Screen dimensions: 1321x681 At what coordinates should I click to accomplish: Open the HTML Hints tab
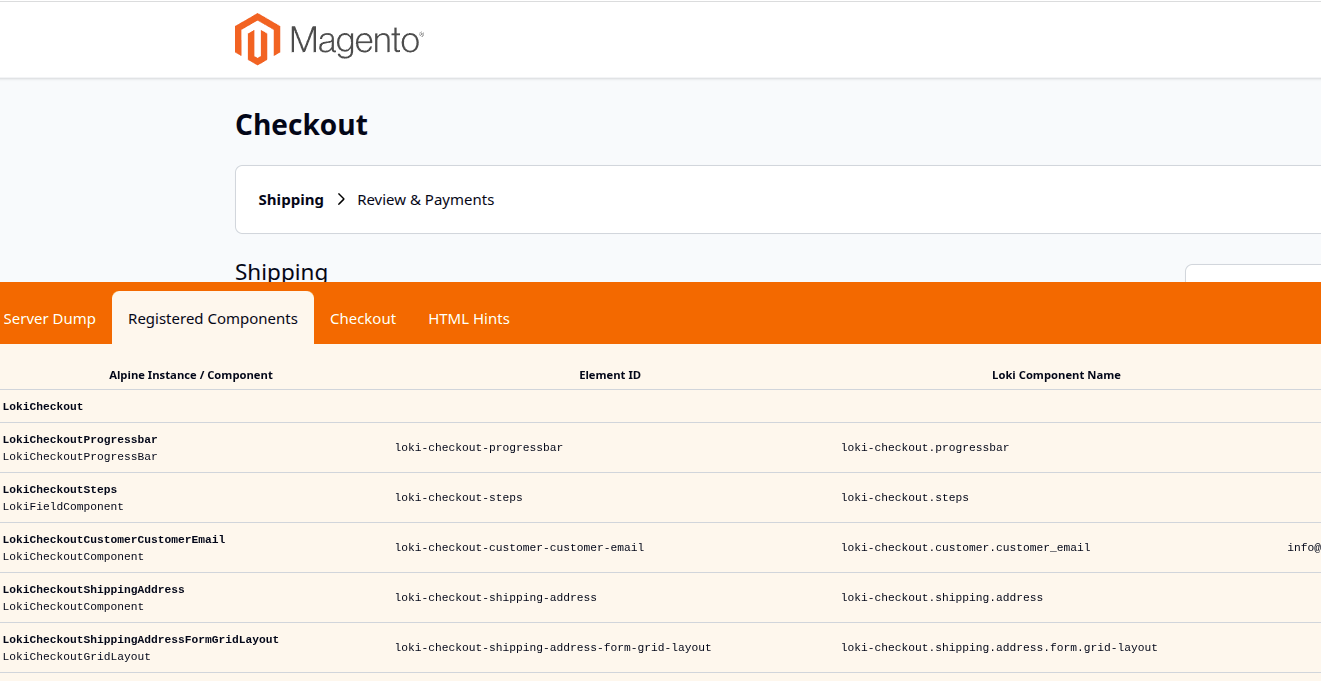click(469, 319)
